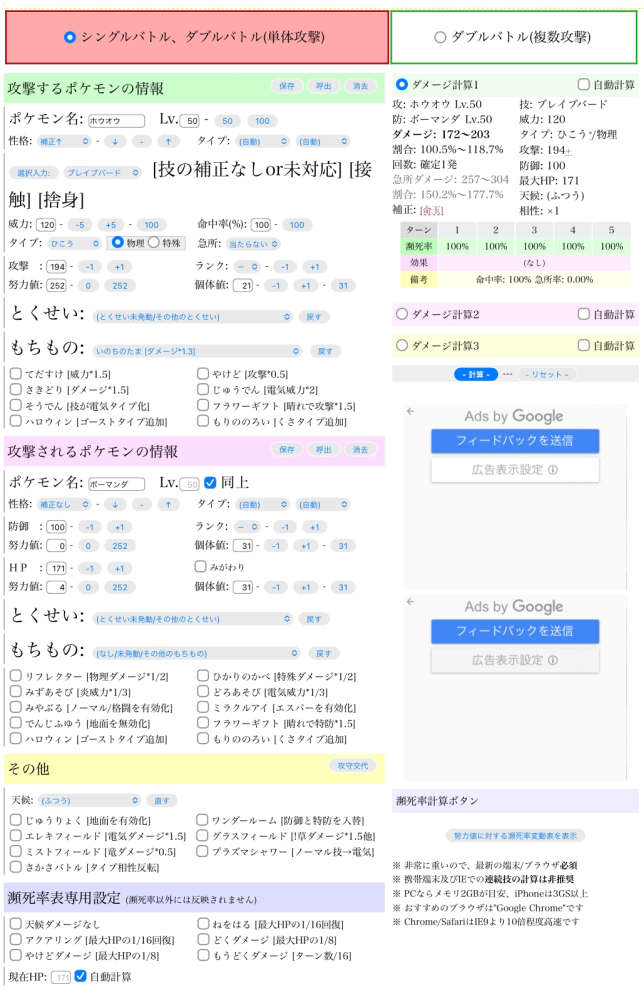Click 消去 in the 攻撃されるポケモンの情報 header
644x999 pixels.
(x=361, y=450)
